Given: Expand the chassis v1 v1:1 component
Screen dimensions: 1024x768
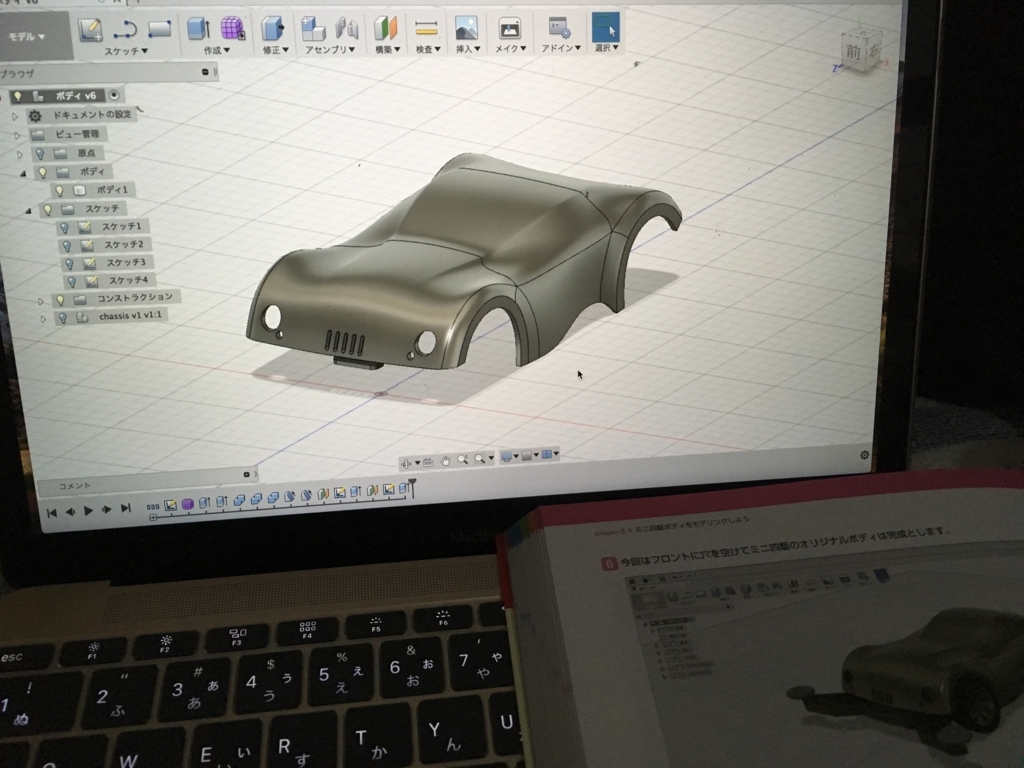Looking at the screenshot, I should [43, 319].
